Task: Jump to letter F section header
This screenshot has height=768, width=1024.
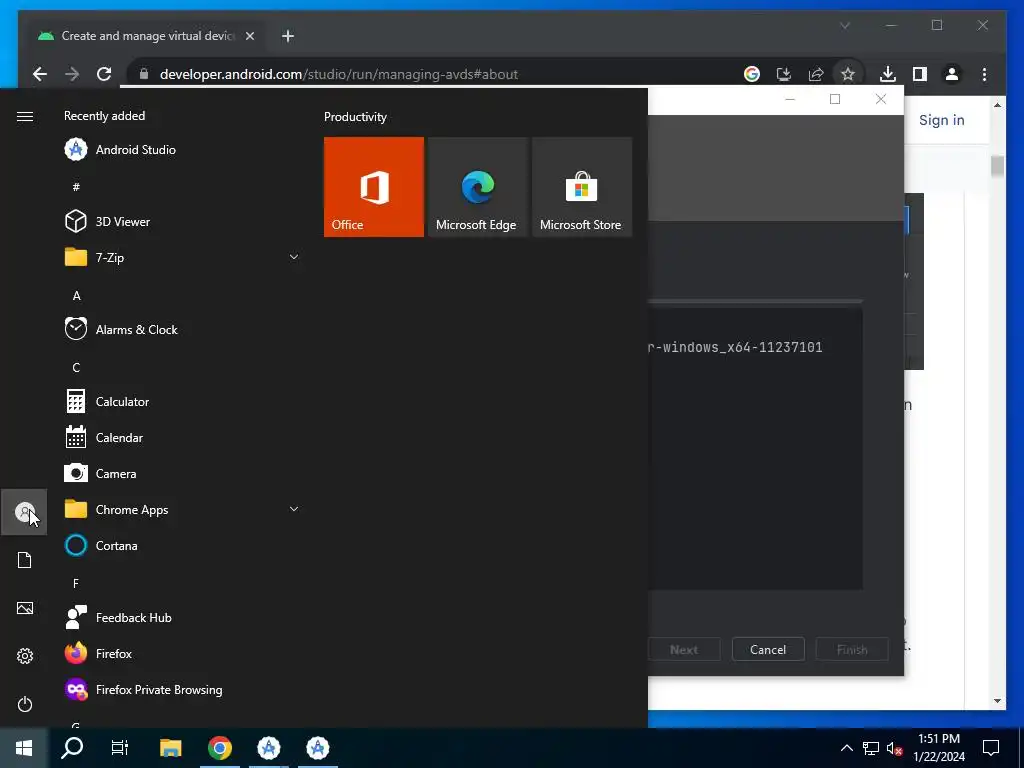Action: point(76,583)
